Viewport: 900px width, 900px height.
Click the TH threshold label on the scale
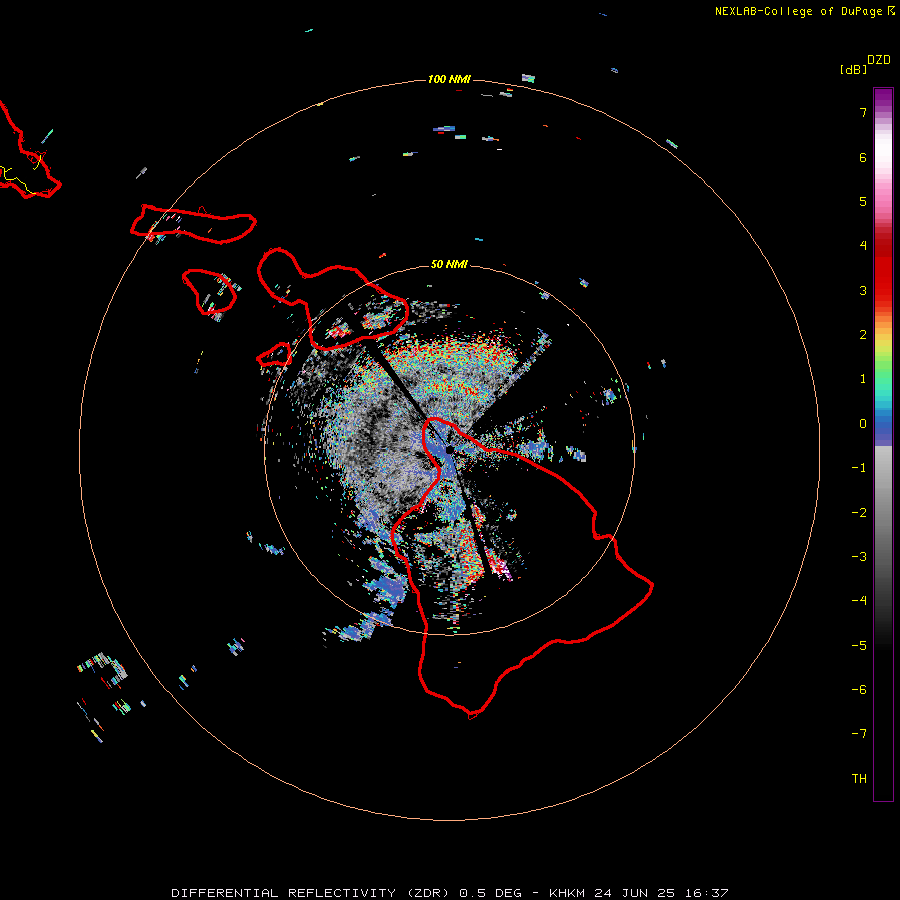click(x=859, y=779)
